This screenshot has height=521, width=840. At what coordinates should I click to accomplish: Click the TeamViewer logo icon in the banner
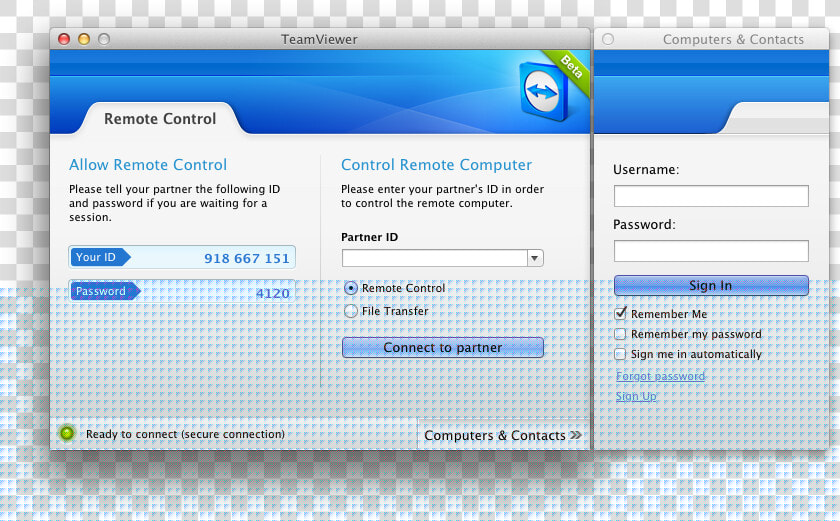(544, 92)
